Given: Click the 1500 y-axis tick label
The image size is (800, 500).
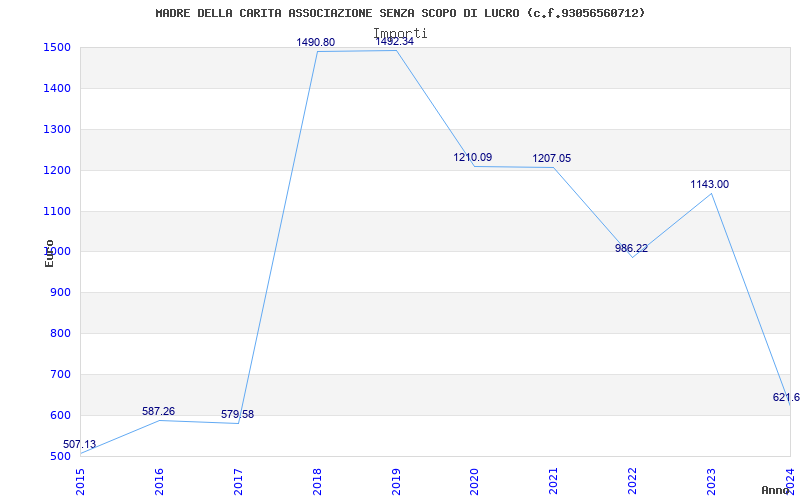Looking at the screenshot, I should tap(57, 47).
